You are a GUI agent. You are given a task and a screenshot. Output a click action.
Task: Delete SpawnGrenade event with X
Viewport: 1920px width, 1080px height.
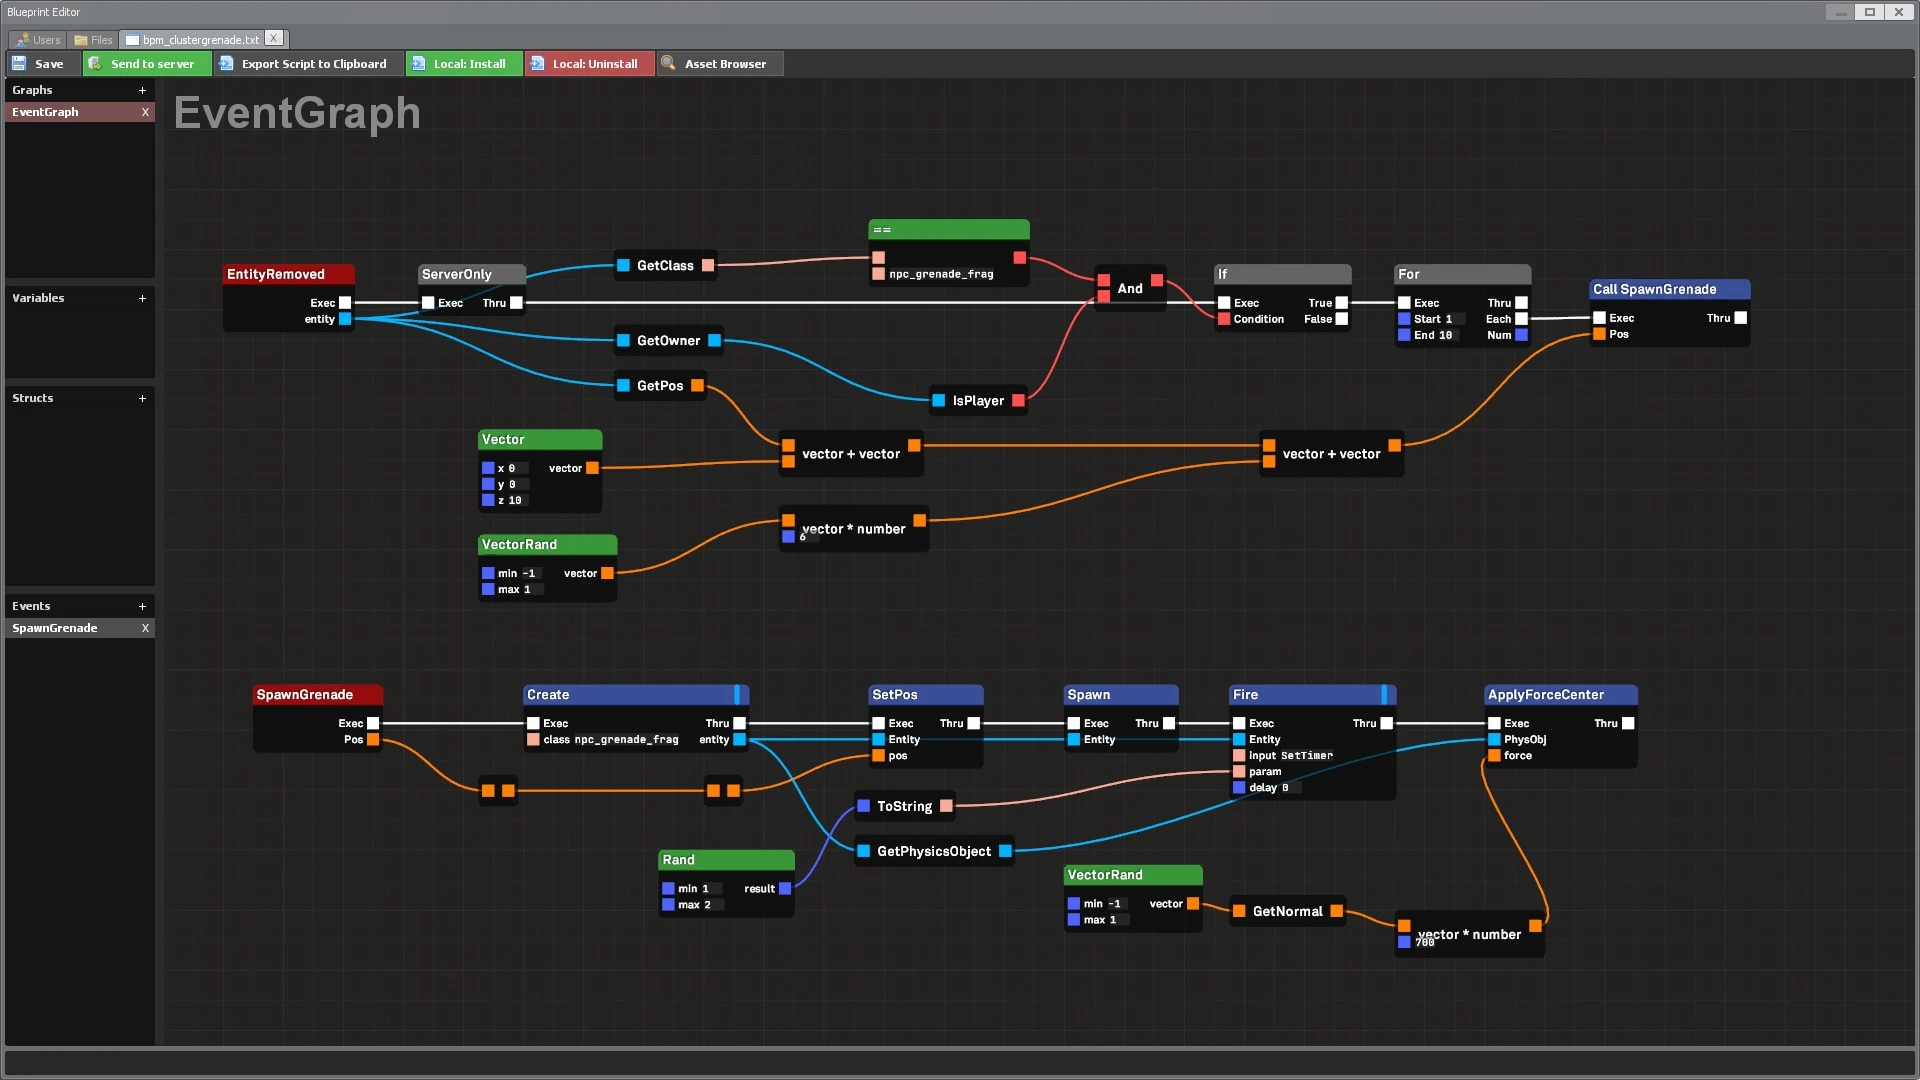pos(145,628)
